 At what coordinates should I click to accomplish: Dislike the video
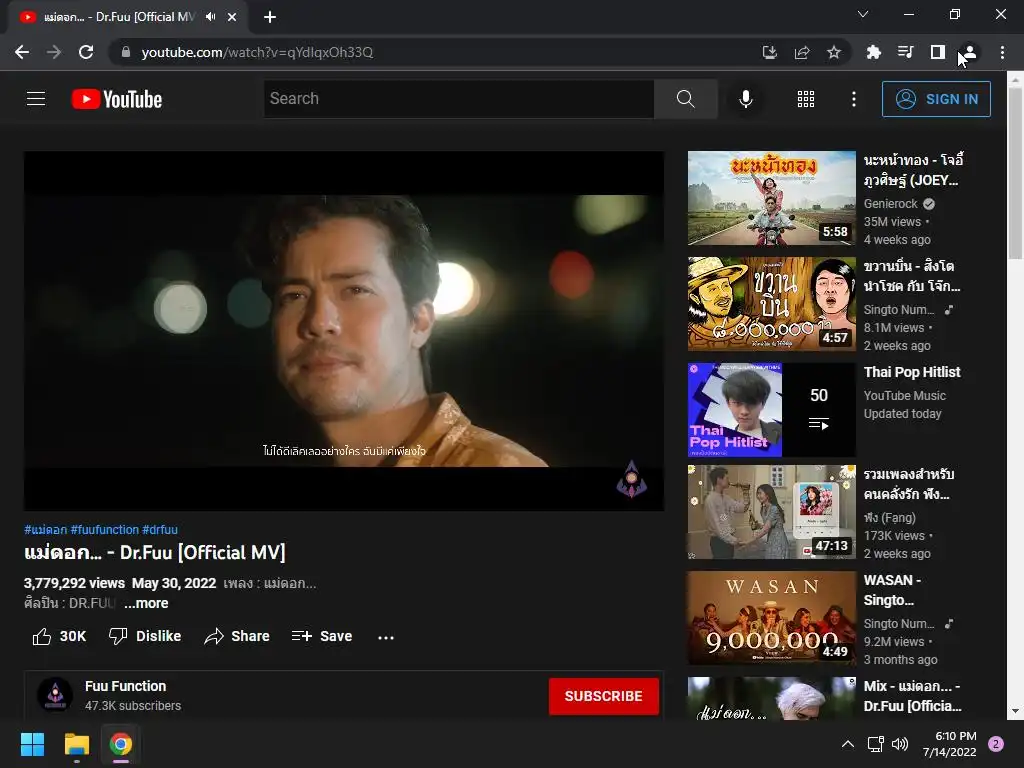point(145,636)
